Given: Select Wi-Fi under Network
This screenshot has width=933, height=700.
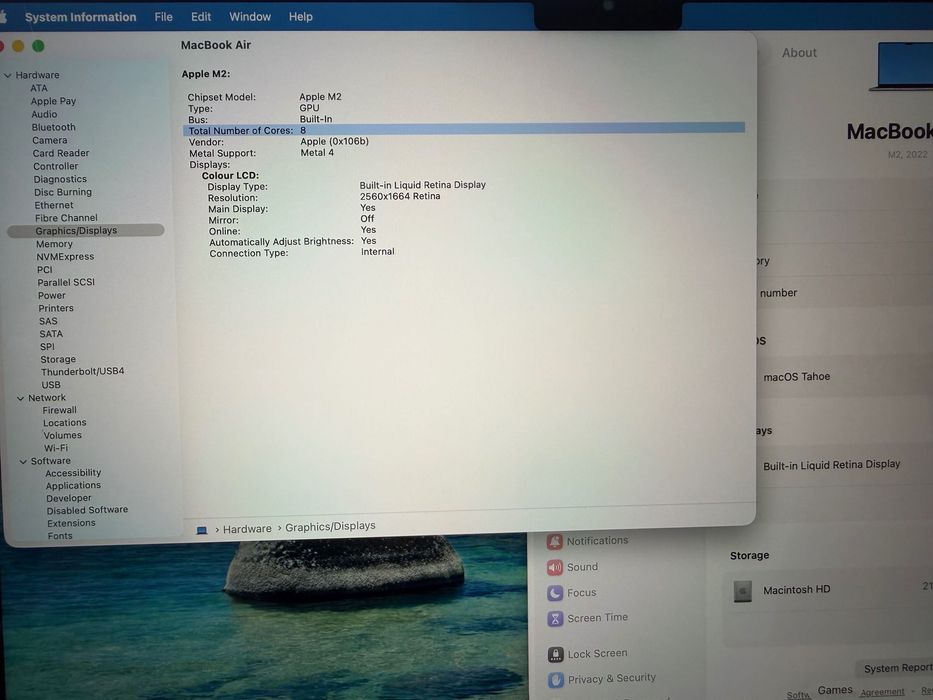Looking at the screenshot, I should point(56,448).
